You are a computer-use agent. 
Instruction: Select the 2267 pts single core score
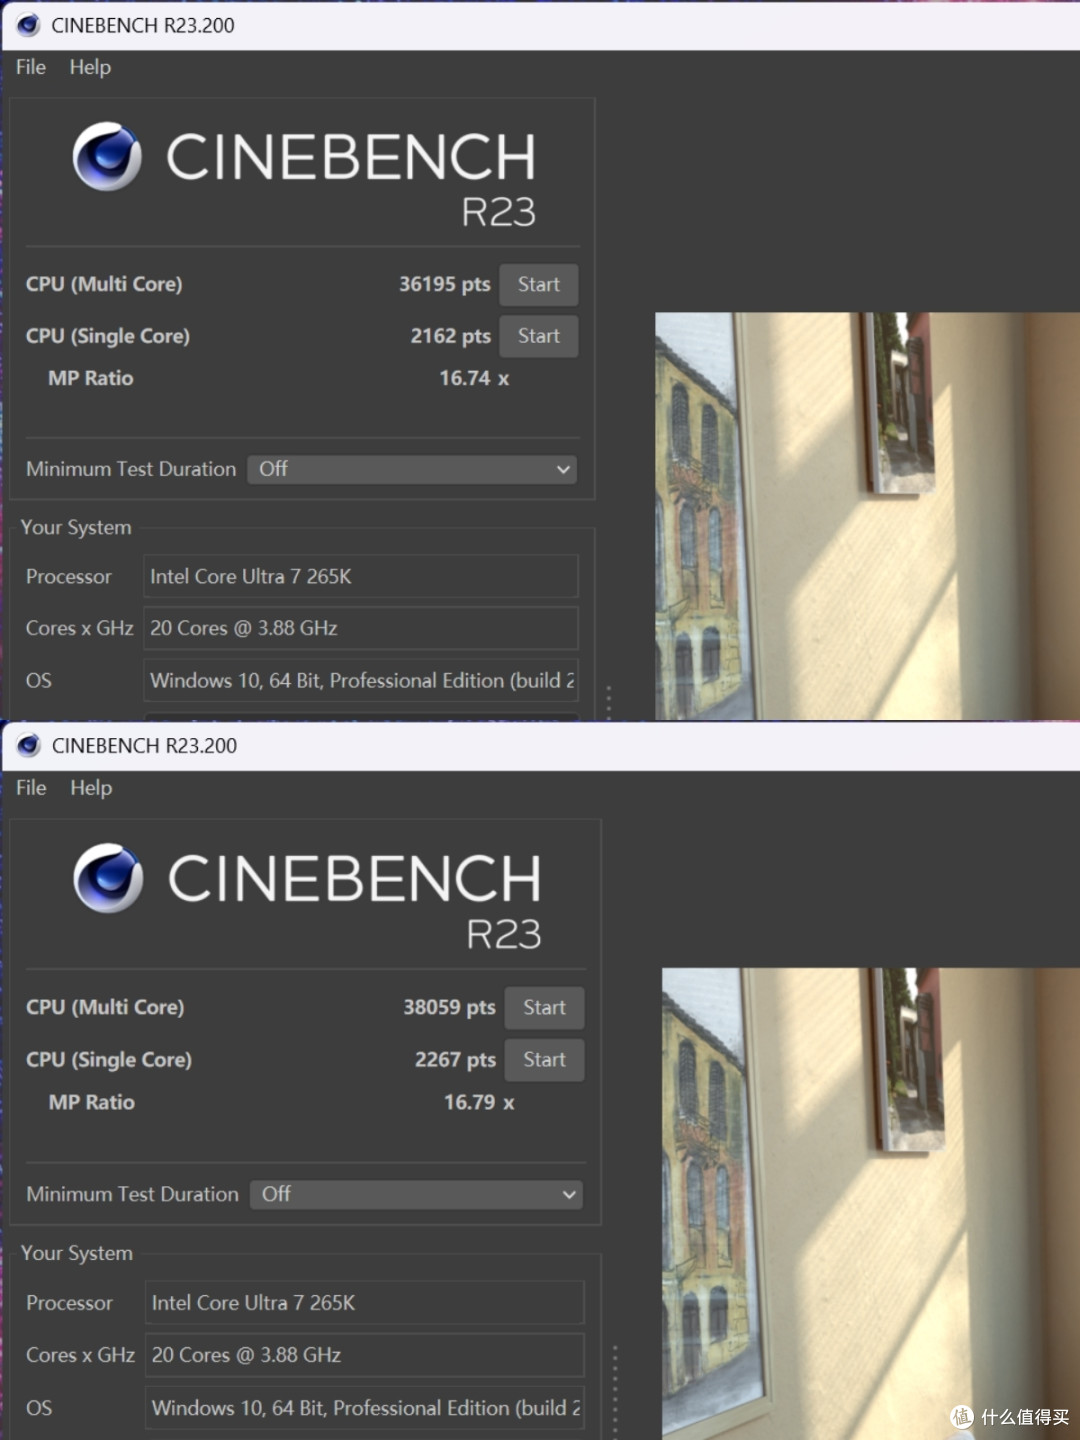tap(455, 1059)
